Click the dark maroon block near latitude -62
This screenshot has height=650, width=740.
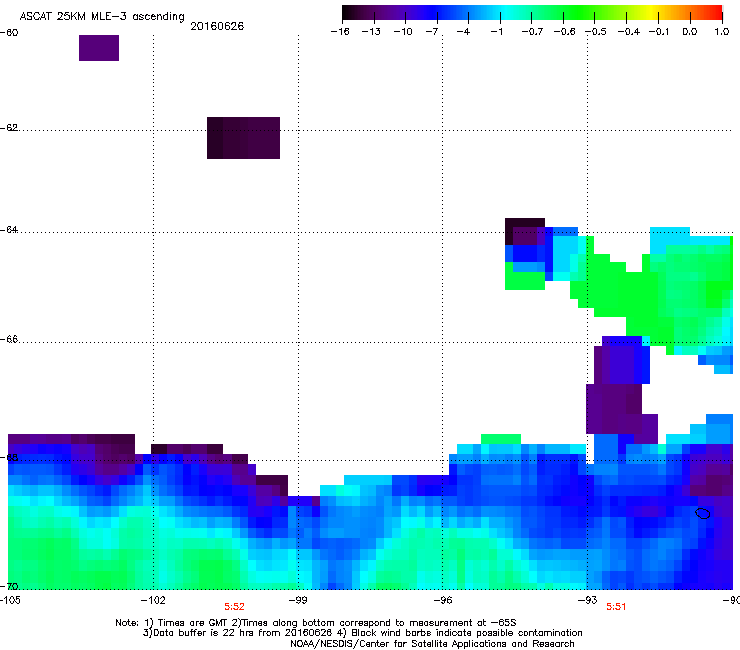(x=244, y=138)
